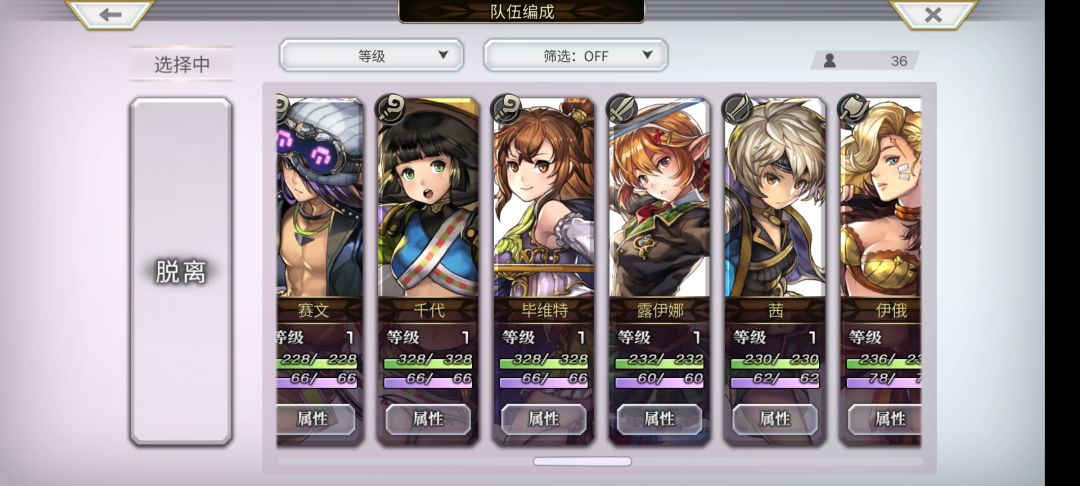The width and height of the screenshot is (1080, 486).
Task: Open 属性 for character 毕维特
Action: [543, 419]
